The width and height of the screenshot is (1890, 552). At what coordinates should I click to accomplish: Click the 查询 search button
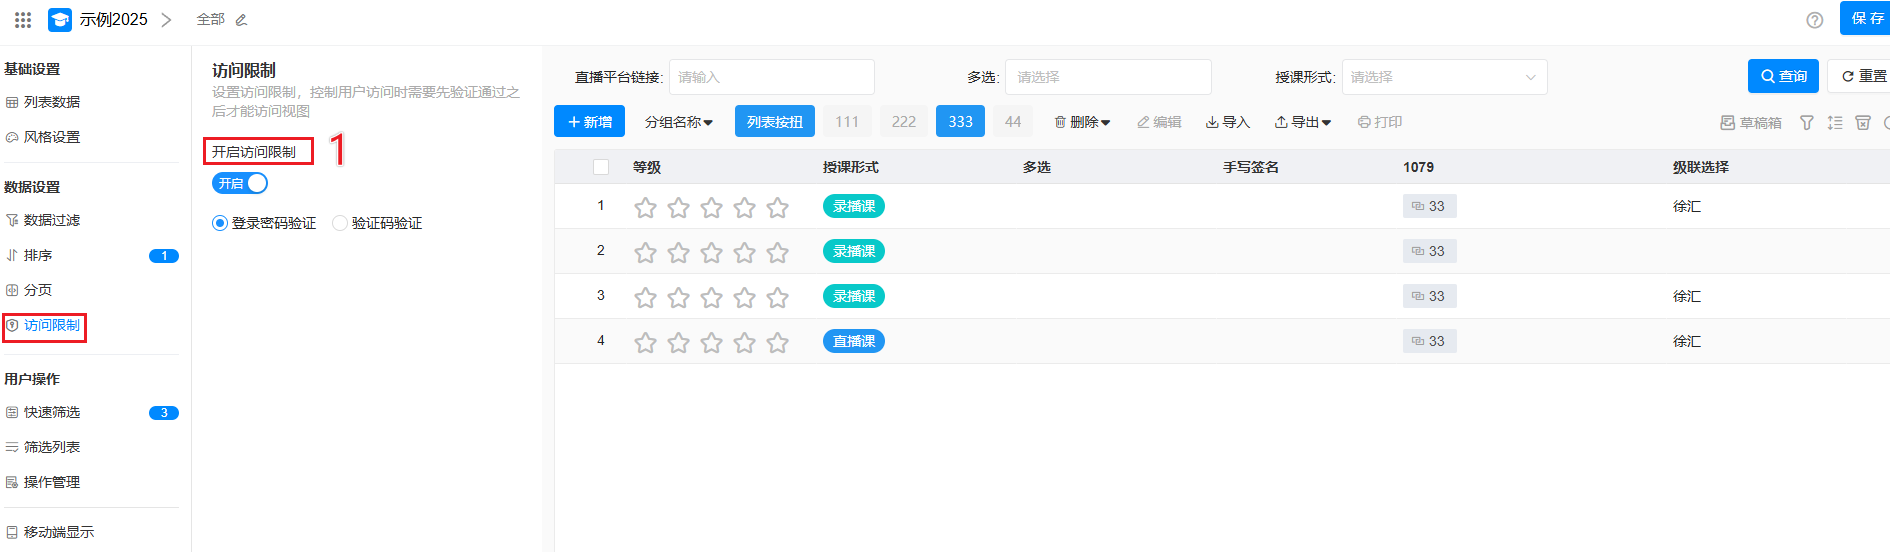[1782, 76]
